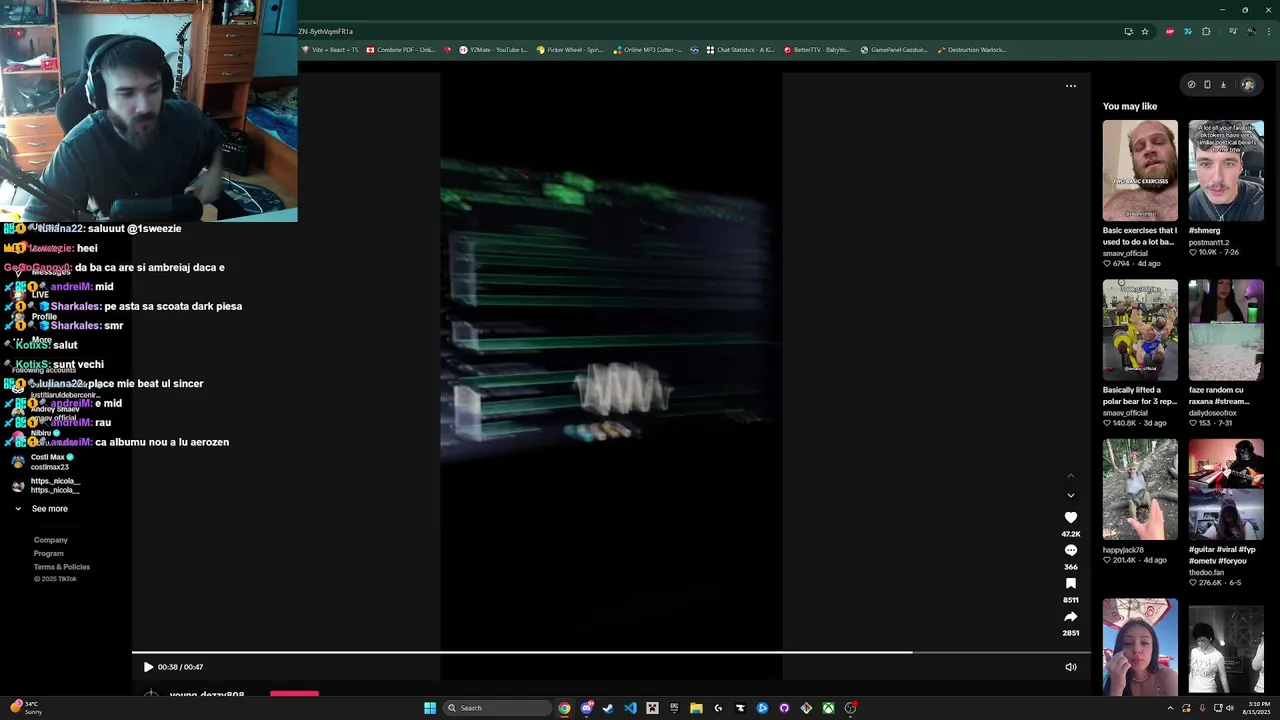Open the Company footer link
This screenshot has width=1280, height=720.
tap(51, 540)
